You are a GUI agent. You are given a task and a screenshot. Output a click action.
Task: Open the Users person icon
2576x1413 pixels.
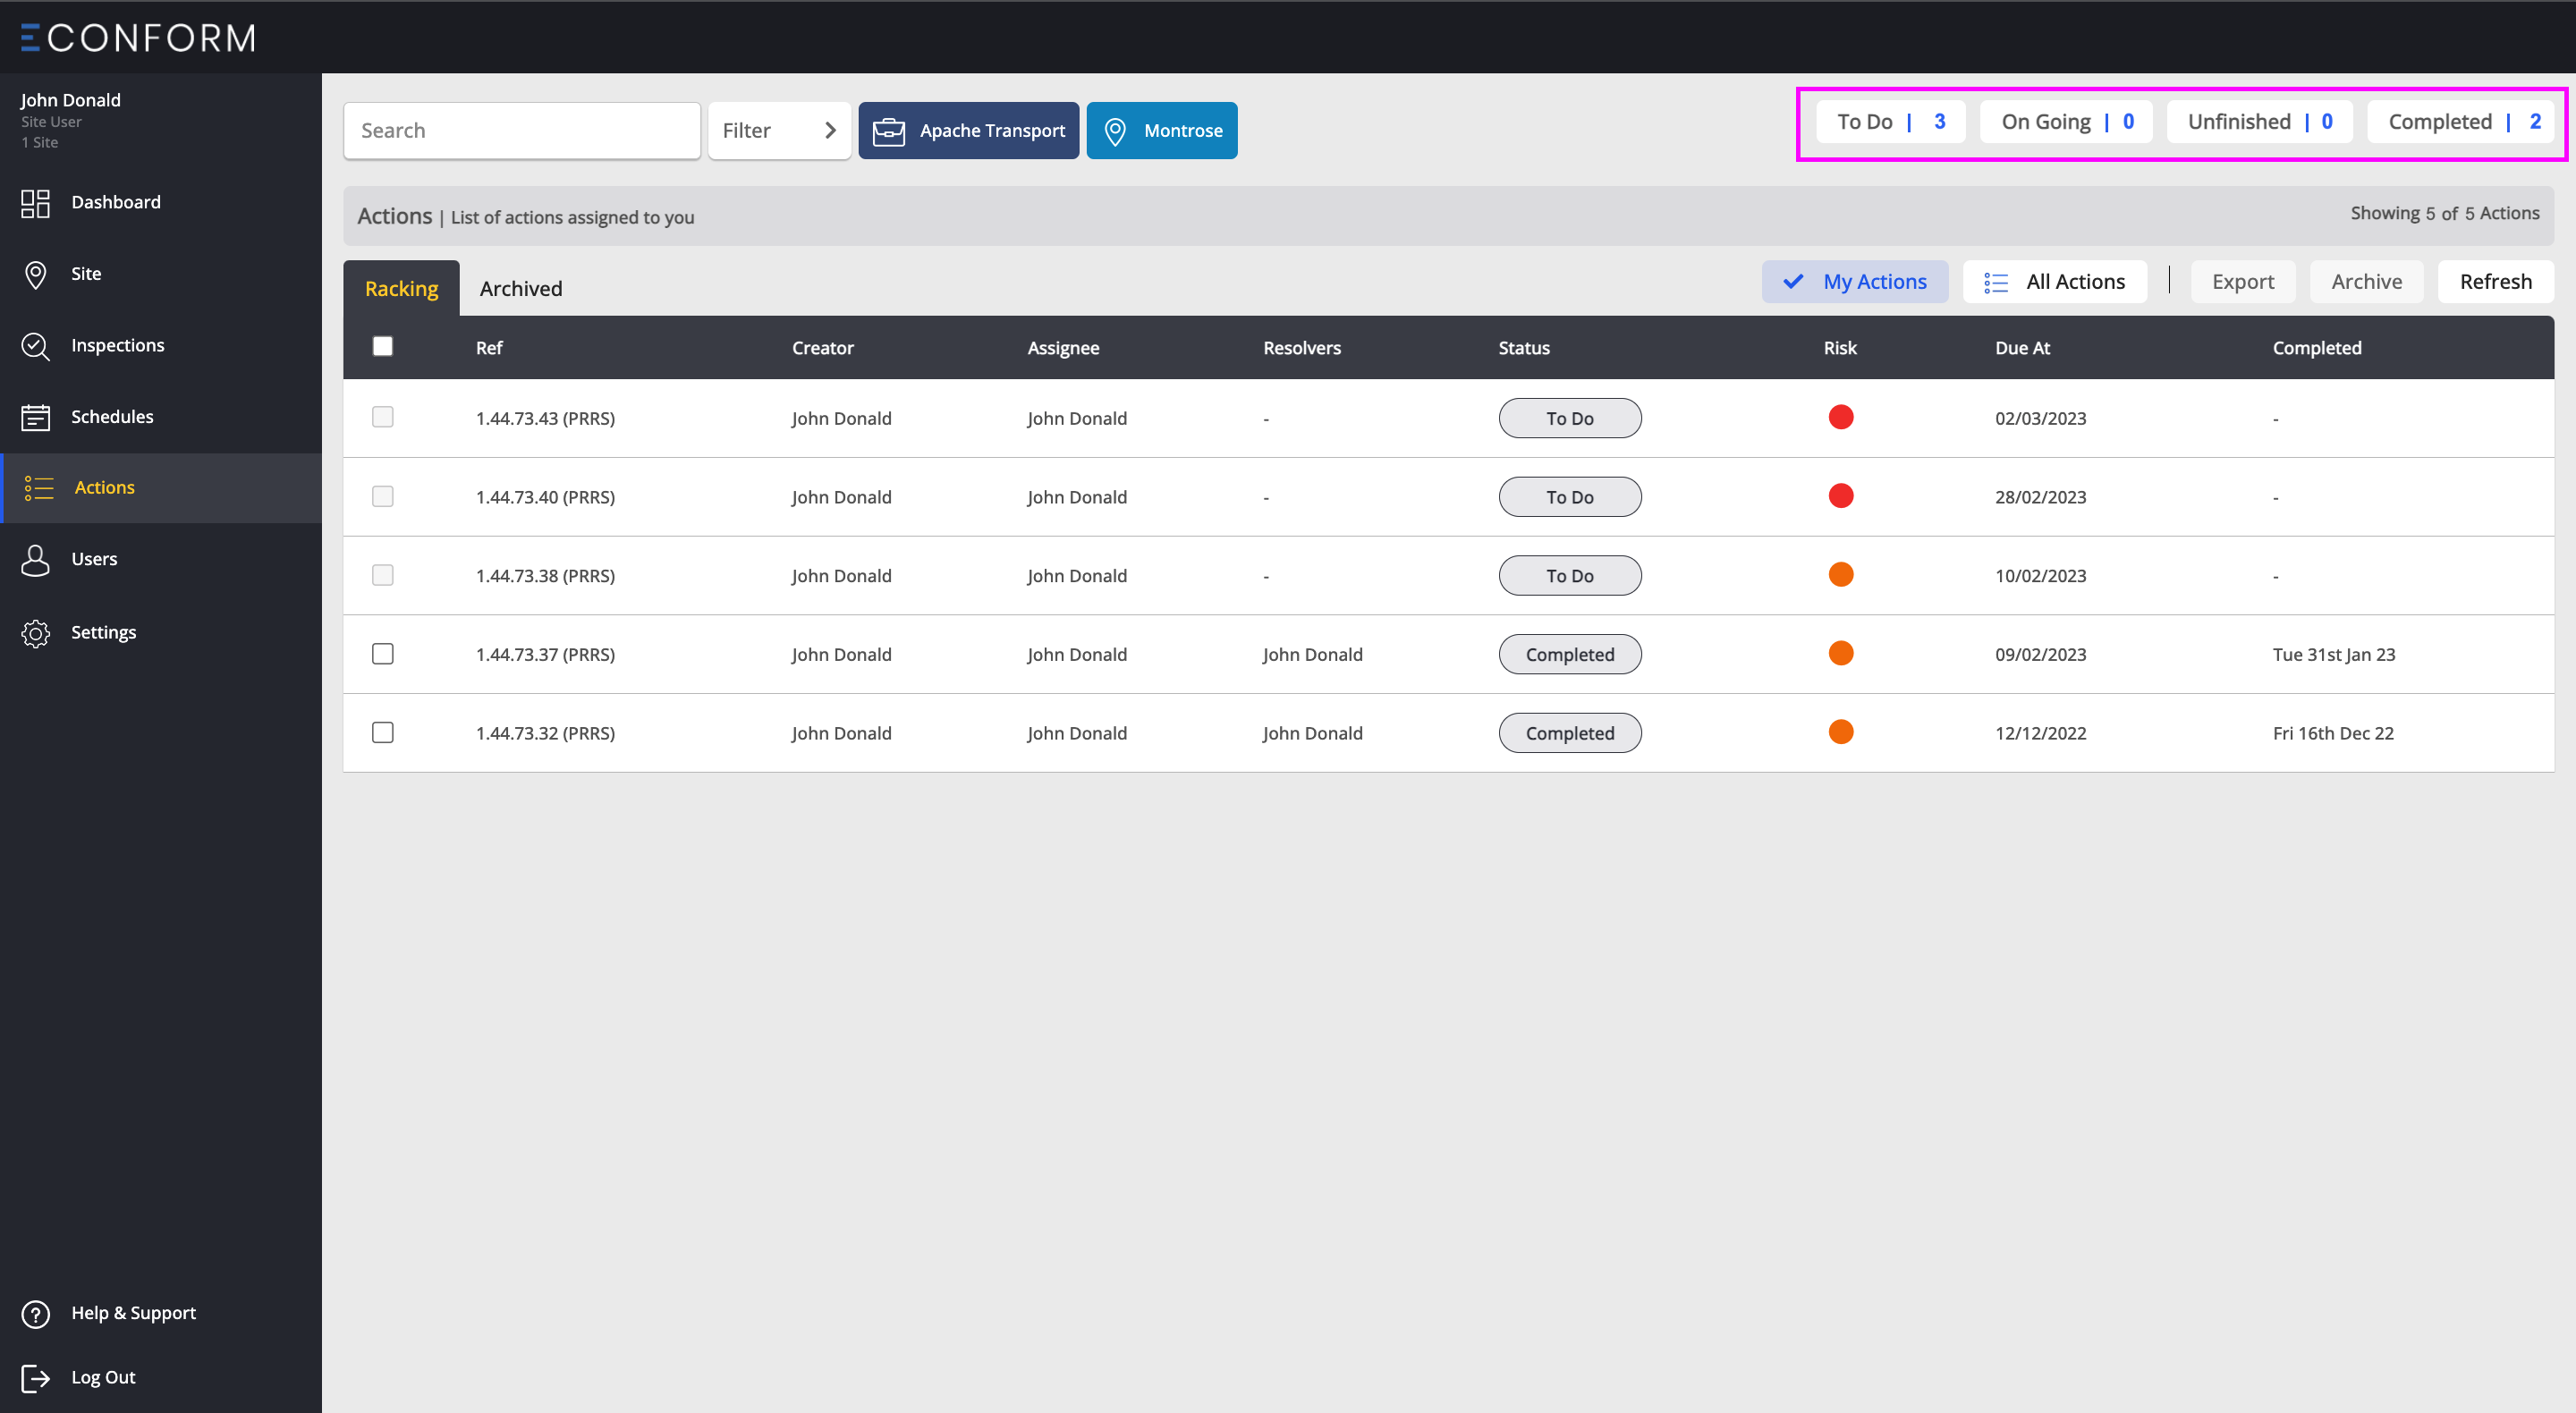tap(35, 560)
